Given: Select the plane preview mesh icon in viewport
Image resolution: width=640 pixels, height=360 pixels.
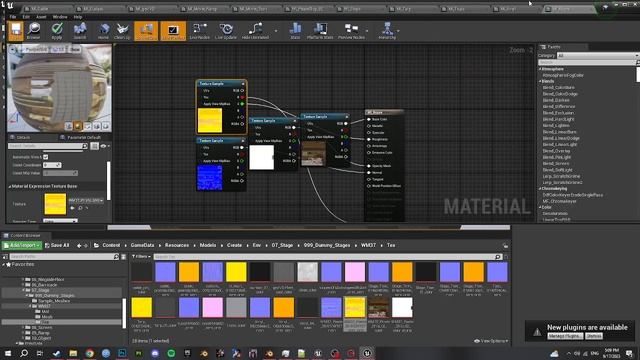Looking at the screenshot, I should coord(87,126).
